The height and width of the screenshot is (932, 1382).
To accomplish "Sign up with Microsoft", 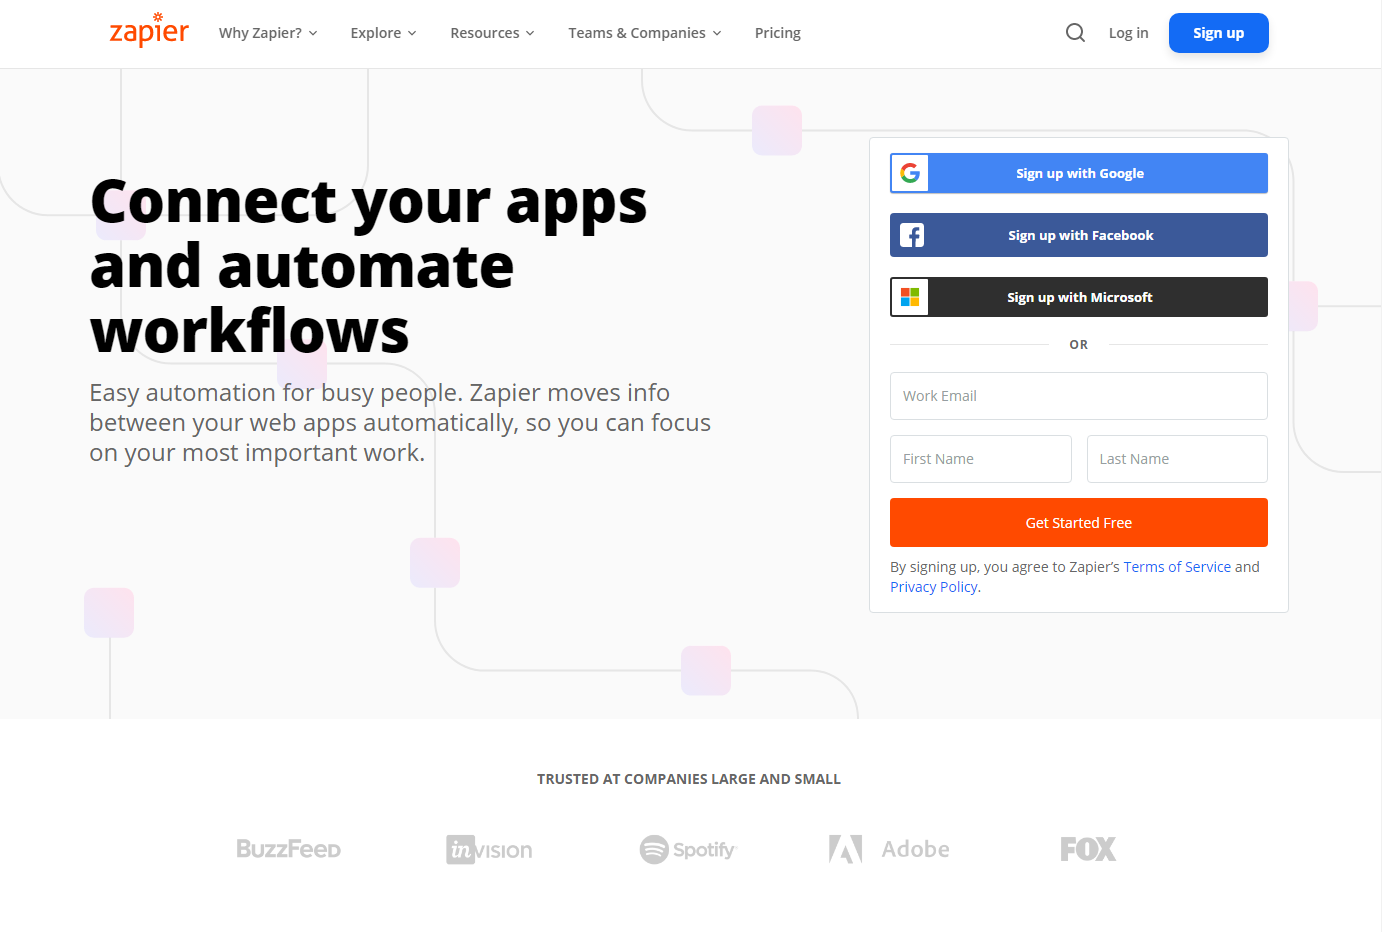I will click(x=1079, y=297).
